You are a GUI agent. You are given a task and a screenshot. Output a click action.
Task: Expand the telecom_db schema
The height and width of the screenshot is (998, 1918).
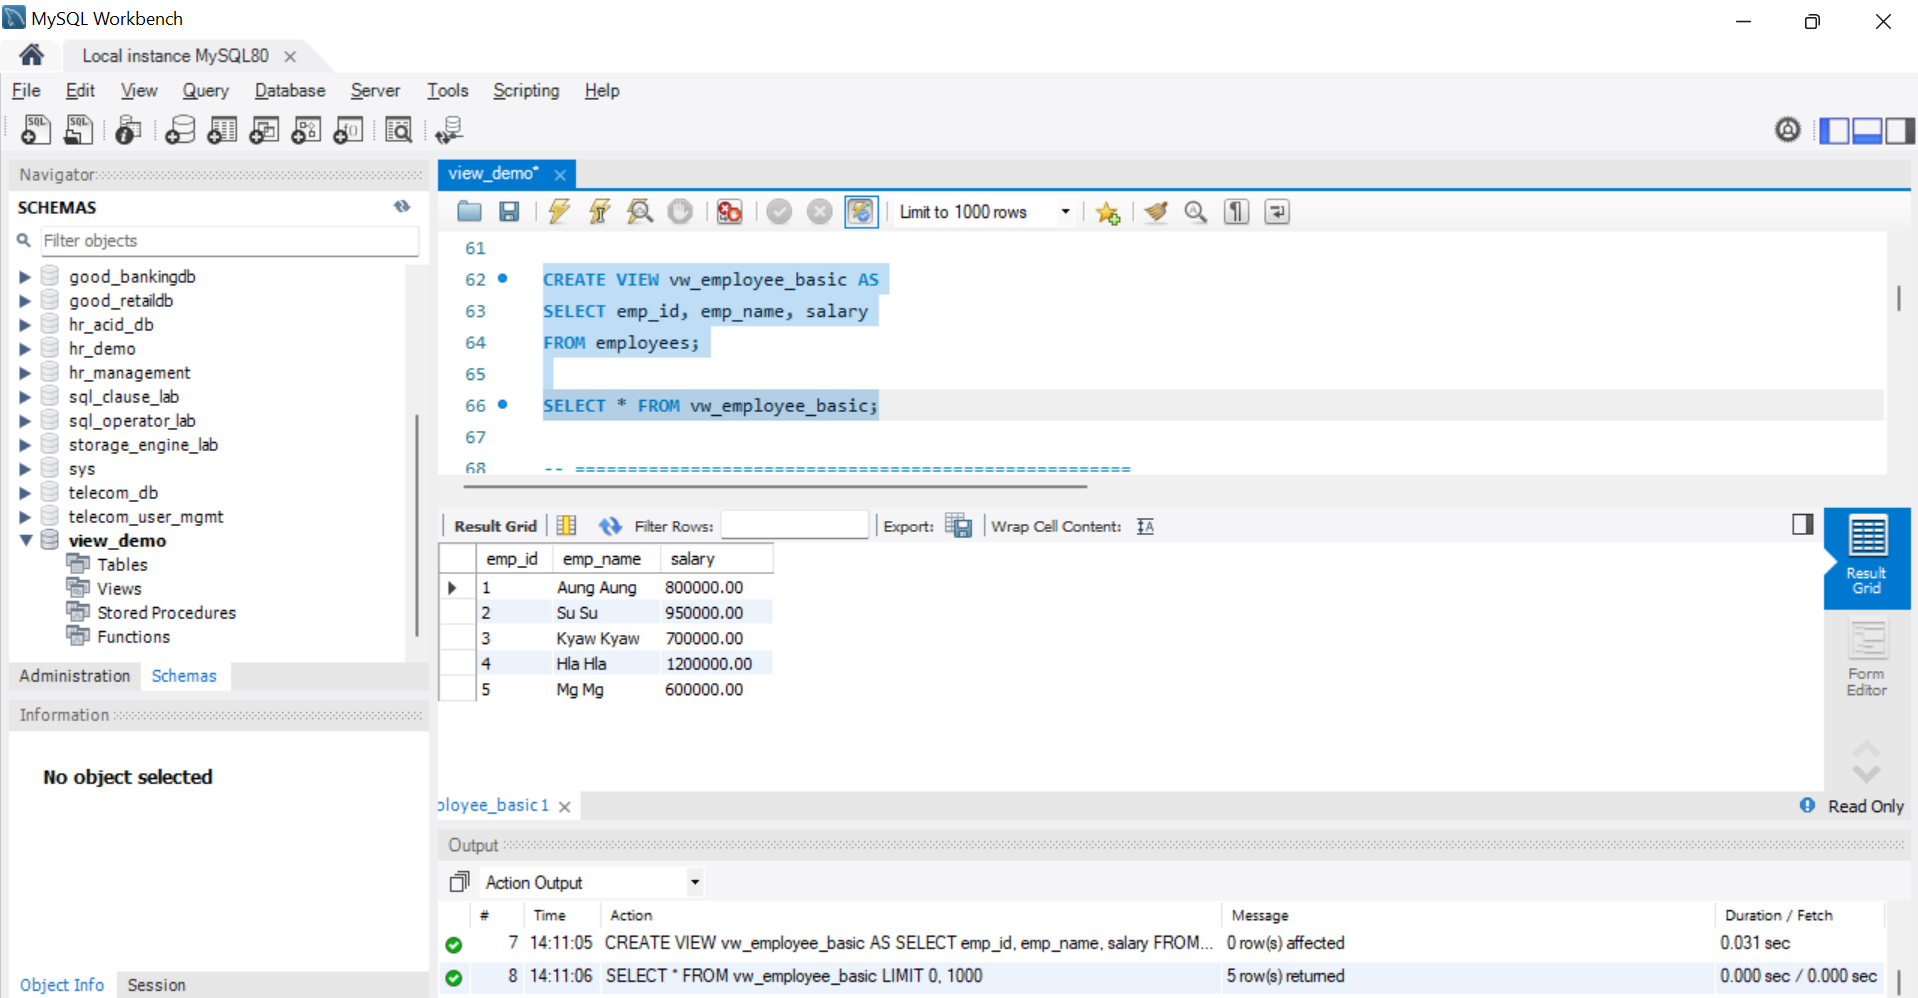click(25, 493)
